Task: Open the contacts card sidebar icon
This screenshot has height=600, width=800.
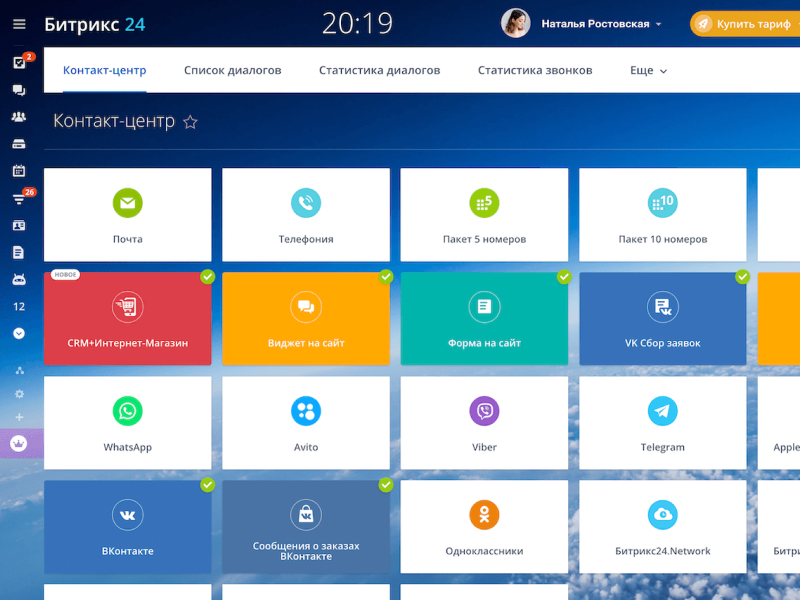Action: [x=19, y=226]
